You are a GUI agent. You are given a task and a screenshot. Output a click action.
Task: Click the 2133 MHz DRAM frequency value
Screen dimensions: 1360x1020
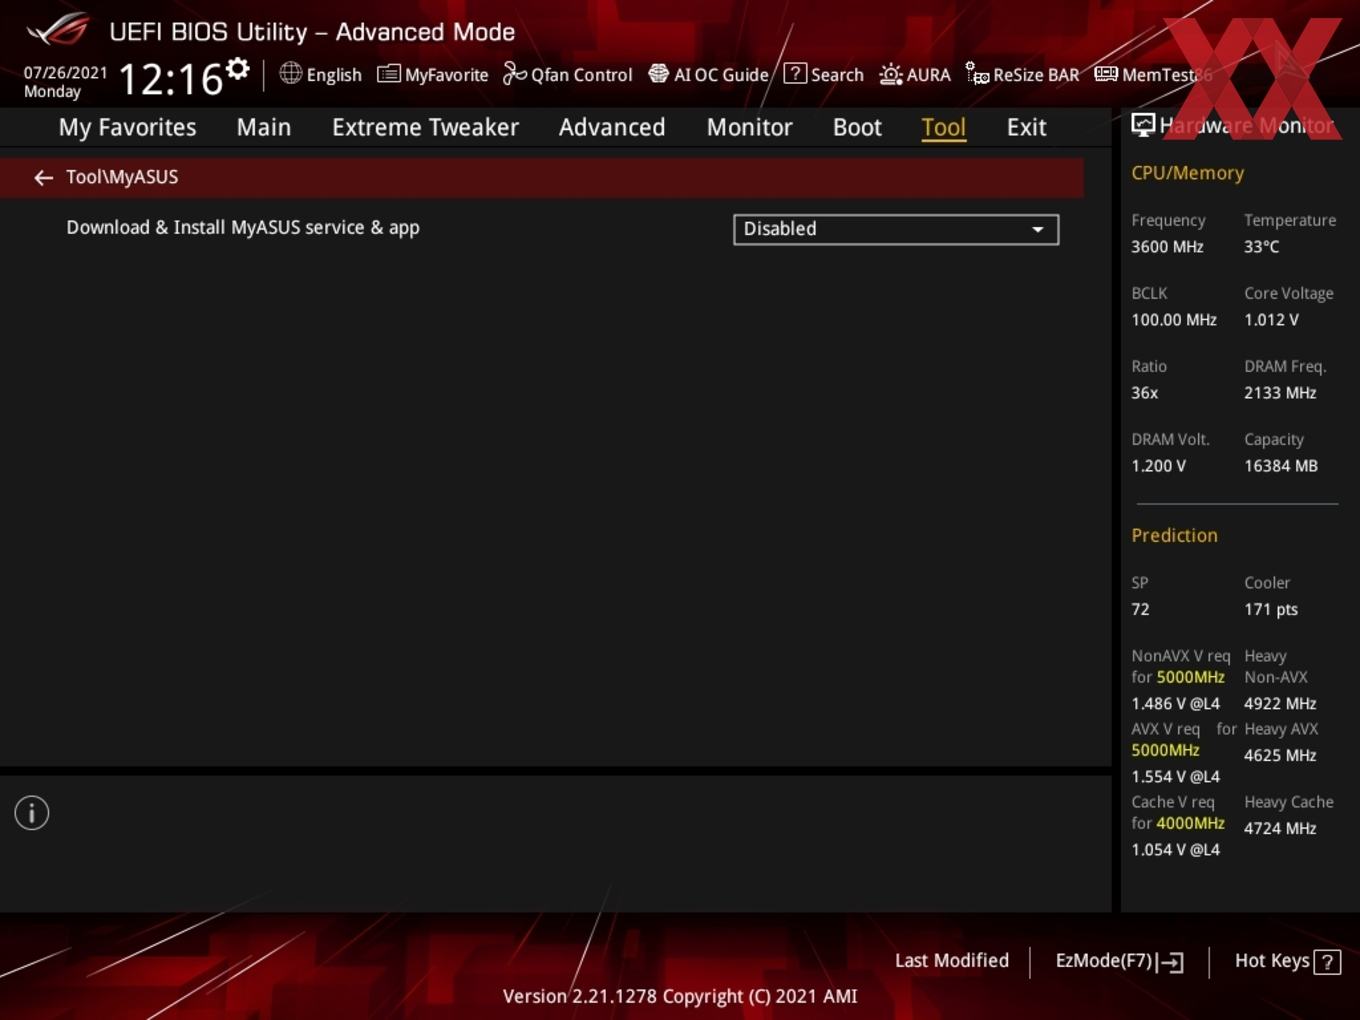click(x=1280, y=393)
